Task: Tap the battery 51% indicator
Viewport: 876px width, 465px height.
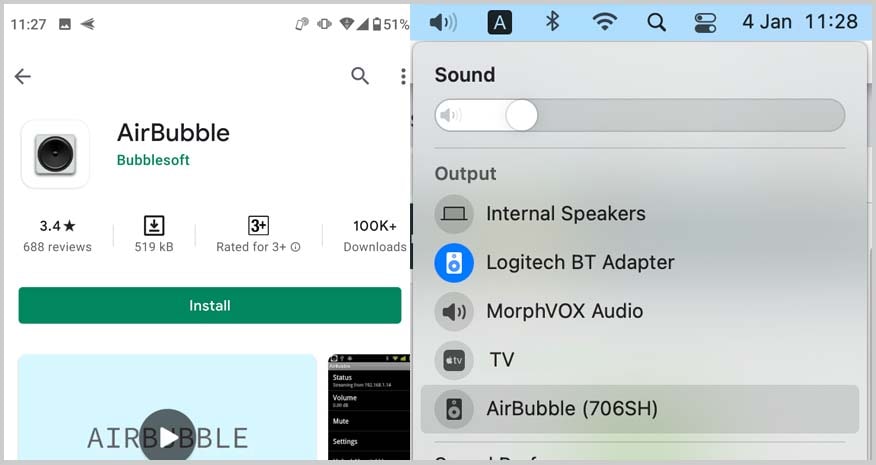Action: click(391, 25)
